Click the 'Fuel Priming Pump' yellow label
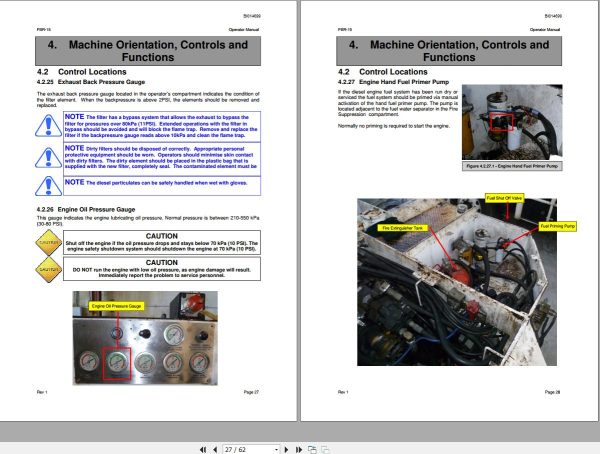The image size is (600, 454). pos(558,226)
